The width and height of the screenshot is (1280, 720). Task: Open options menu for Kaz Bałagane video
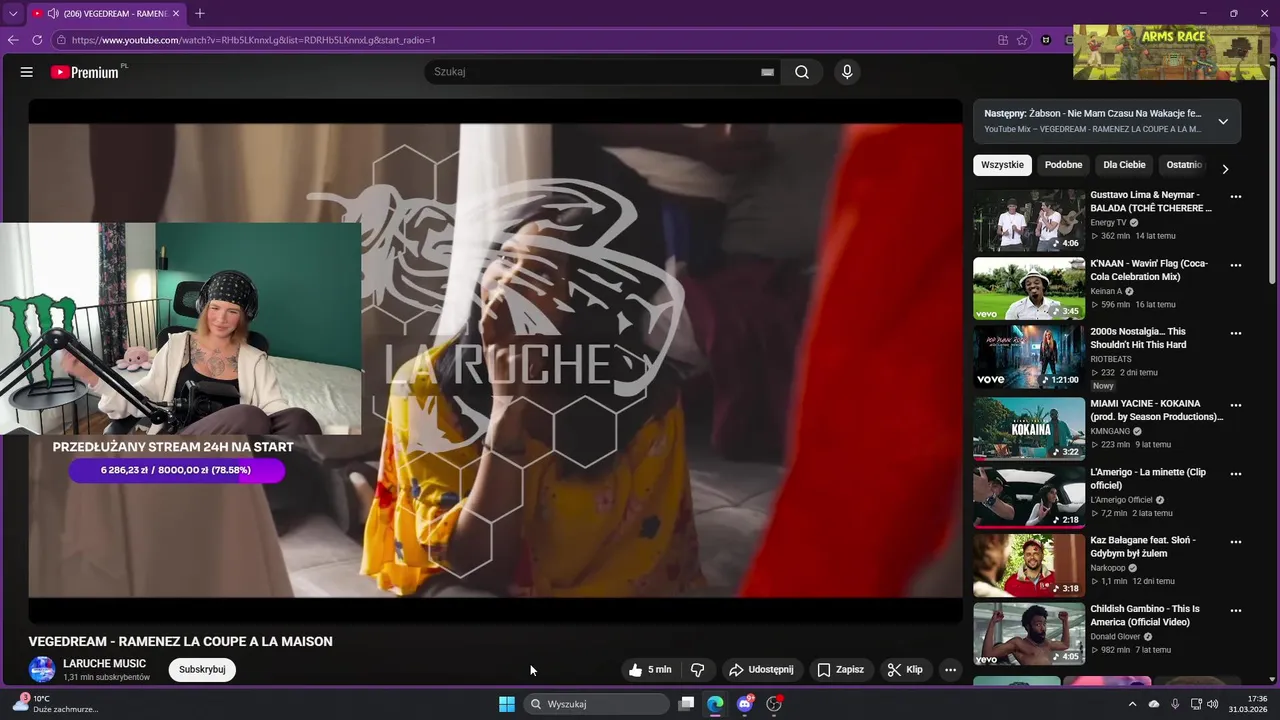[x=1236, y=542]
